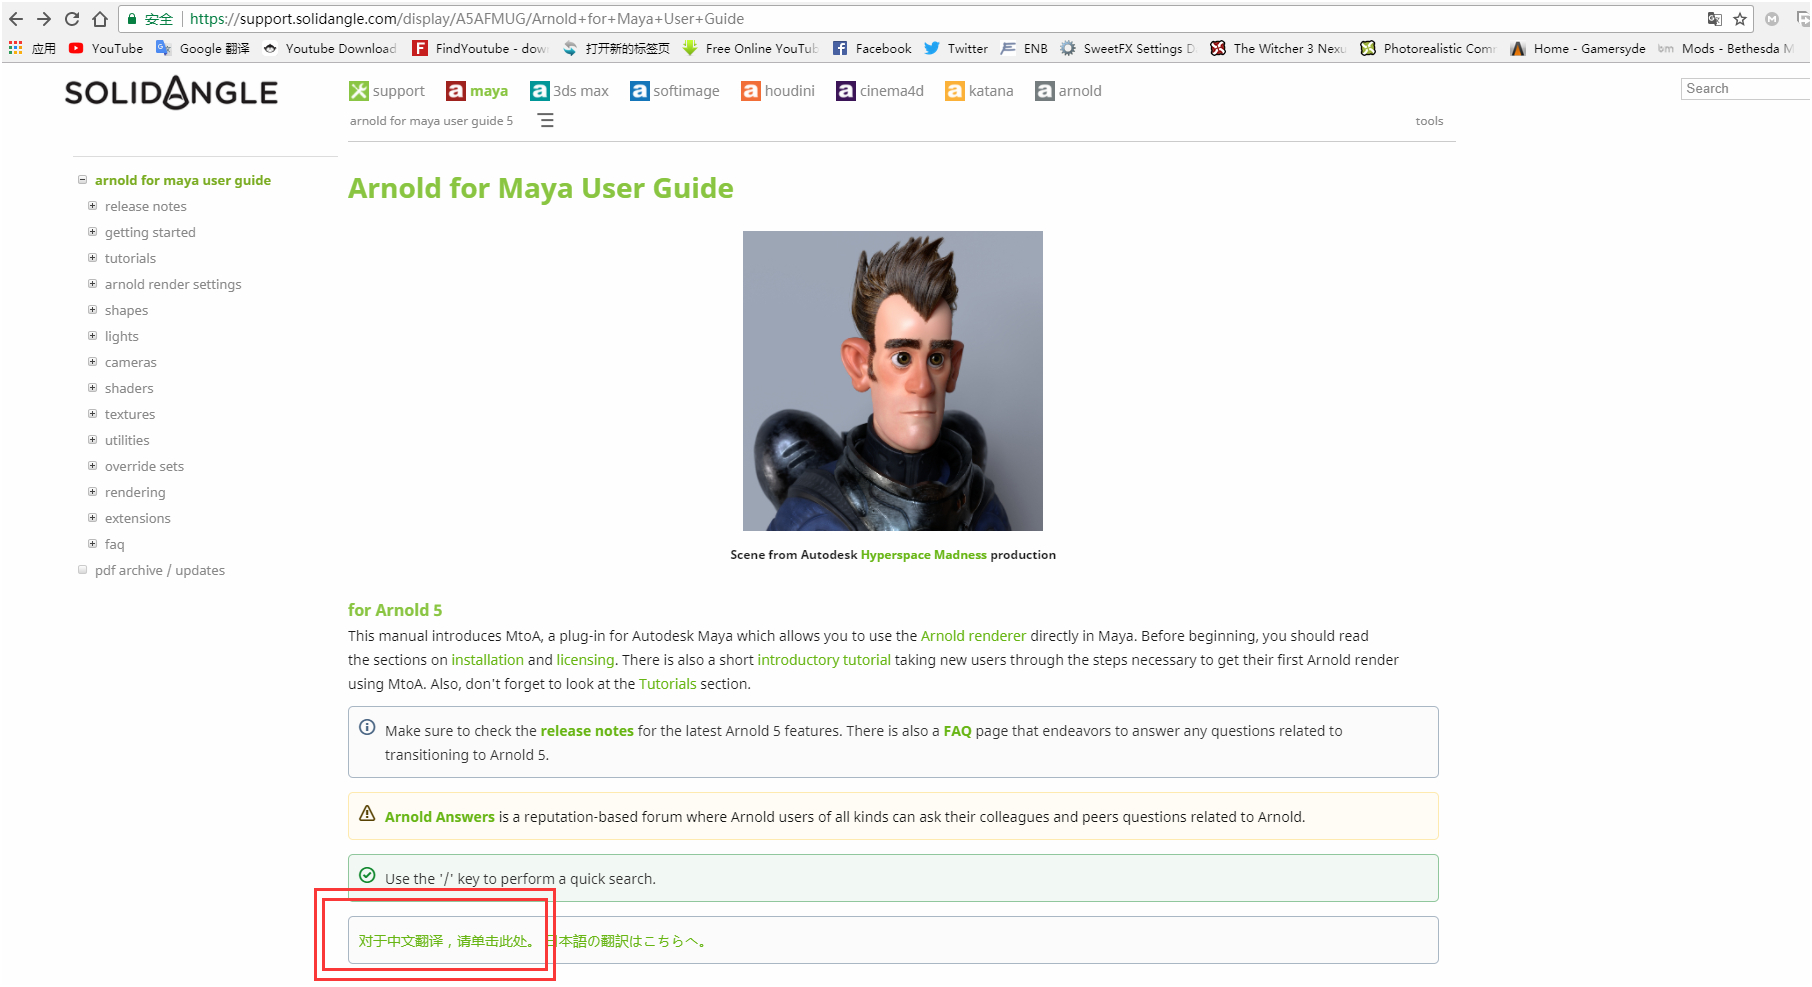Expand the shapes tree node

point(92,310)
